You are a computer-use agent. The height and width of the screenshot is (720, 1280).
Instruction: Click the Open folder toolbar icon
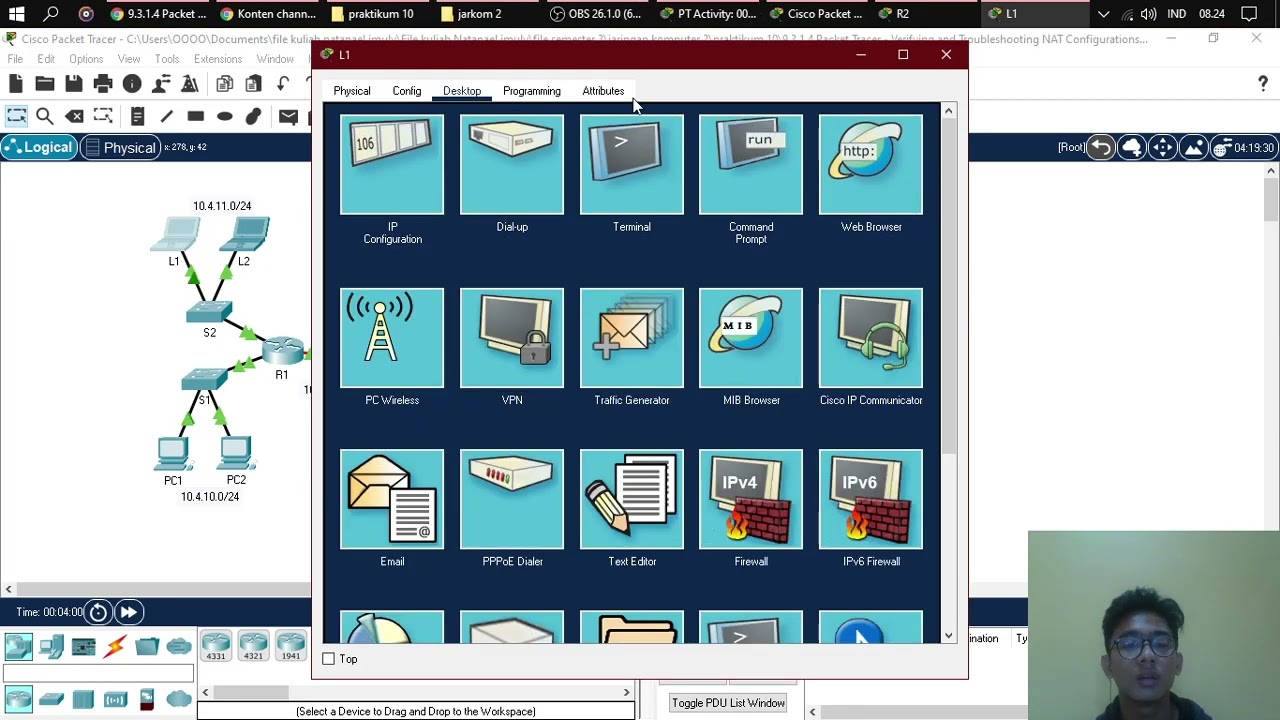45,84
